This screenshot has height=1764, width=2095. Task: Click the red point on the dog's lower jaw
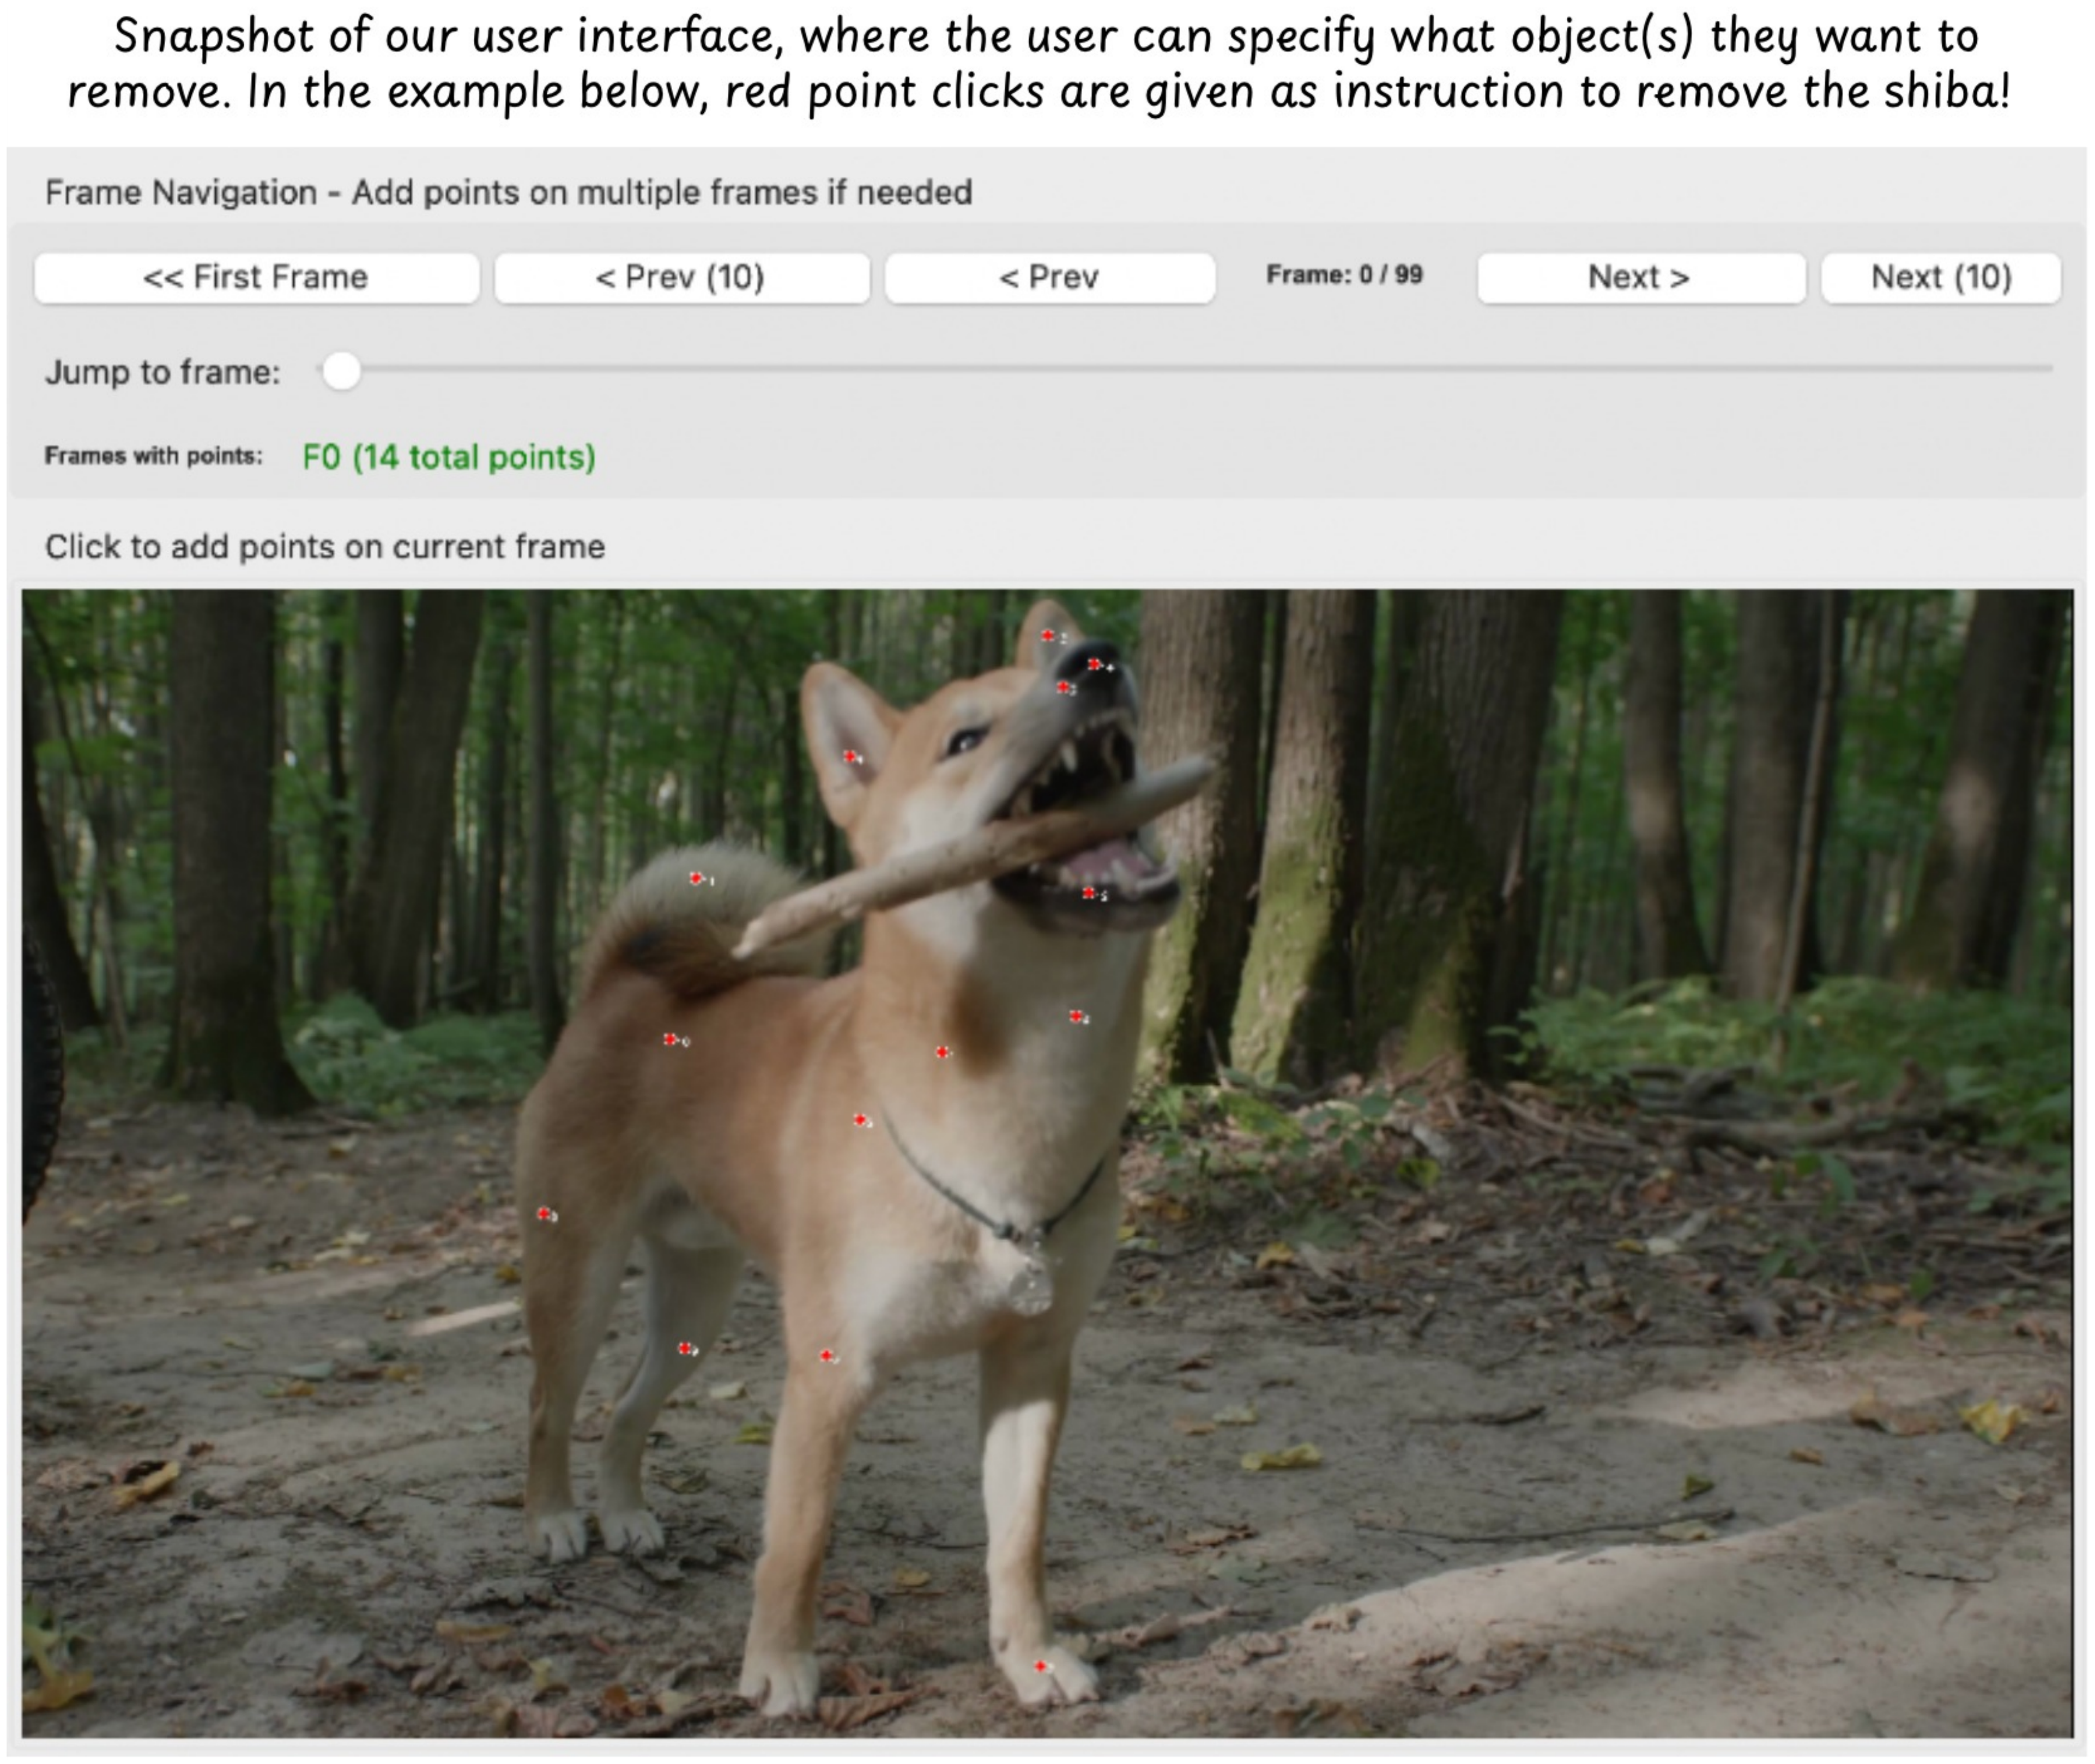pyautogui.click(x=1088, y=893)
